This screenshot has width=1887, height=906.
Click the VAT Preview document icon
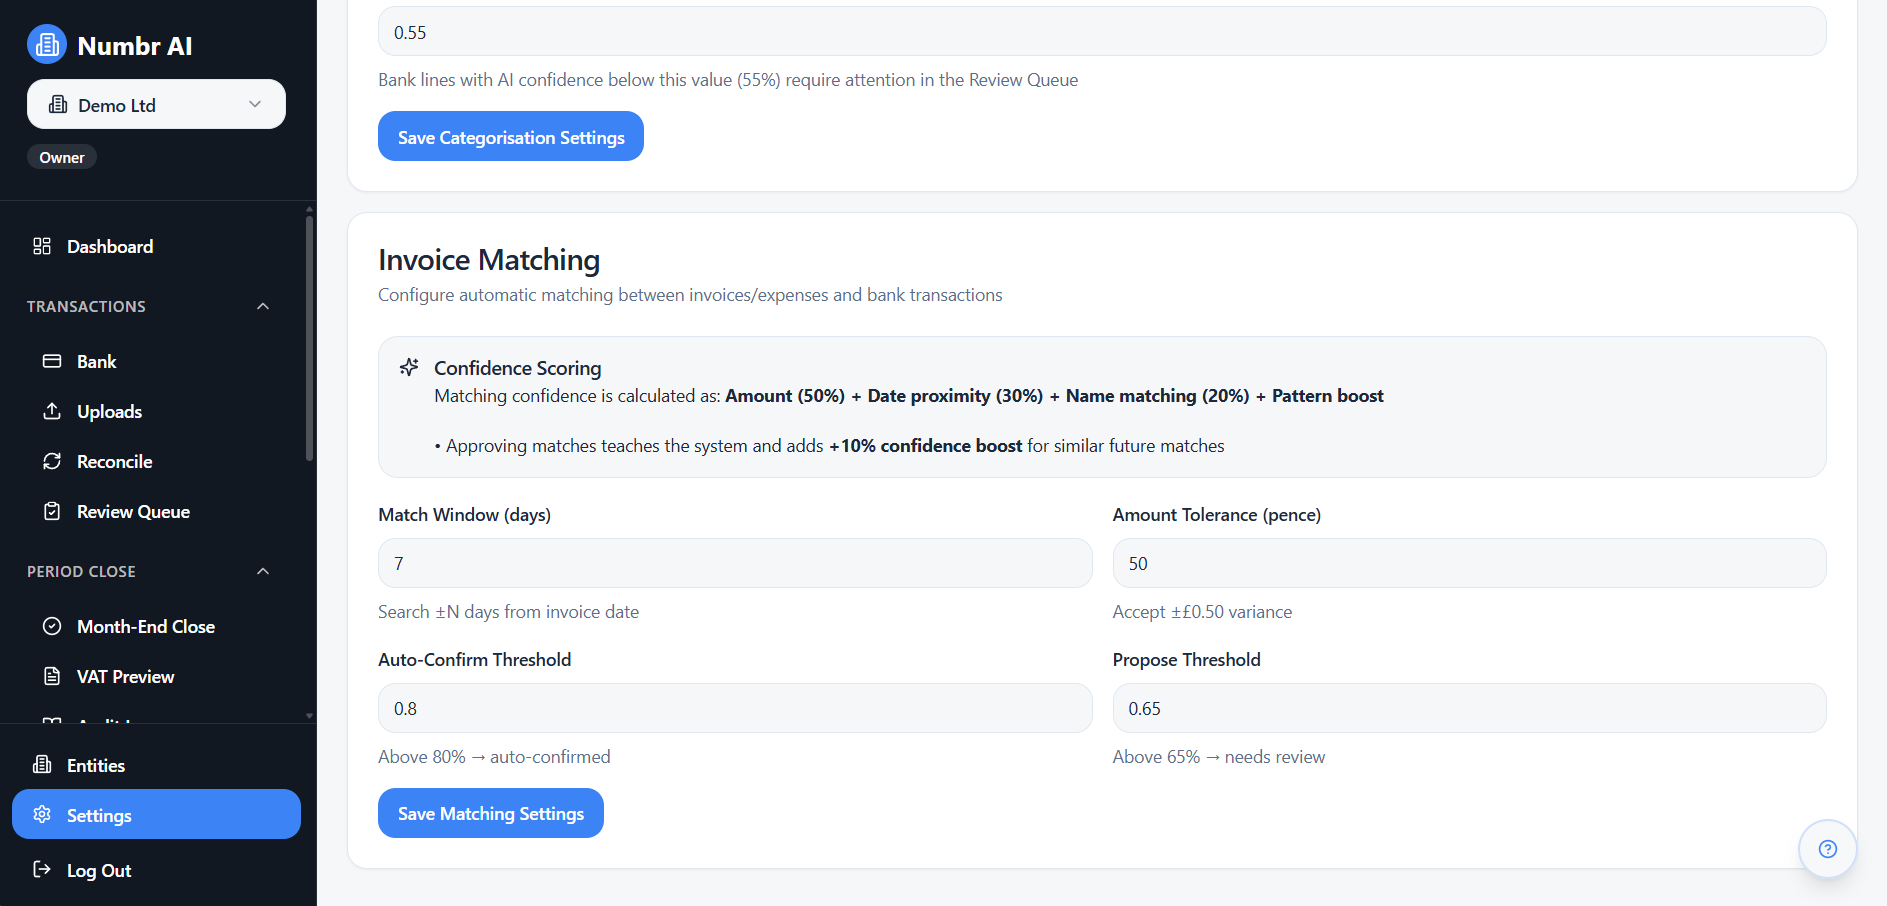click(x=53, y=676)
